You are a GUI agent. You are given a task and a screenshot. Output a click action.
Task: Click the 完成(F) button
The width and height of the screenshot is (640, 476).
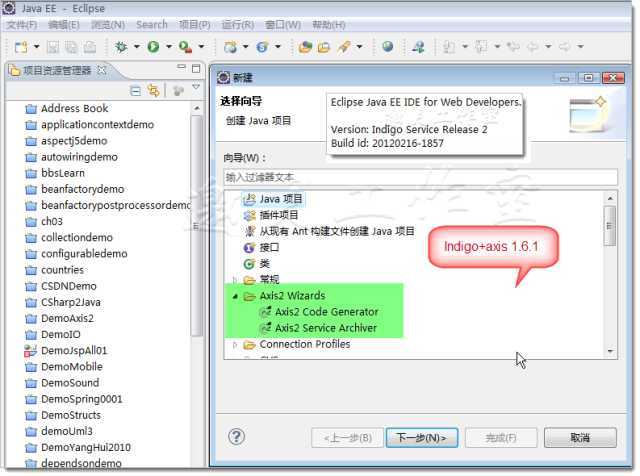[x=501, y=438]
